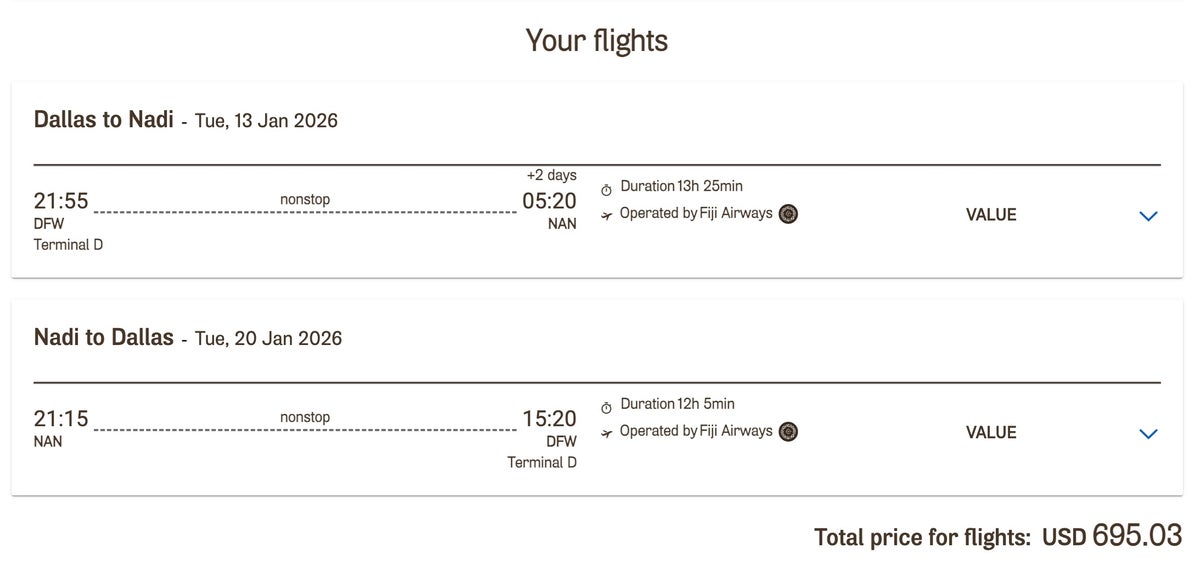Screen dimensions: 1200x565
Task: Click the +2 days arrival indicator
Action: 551,175
